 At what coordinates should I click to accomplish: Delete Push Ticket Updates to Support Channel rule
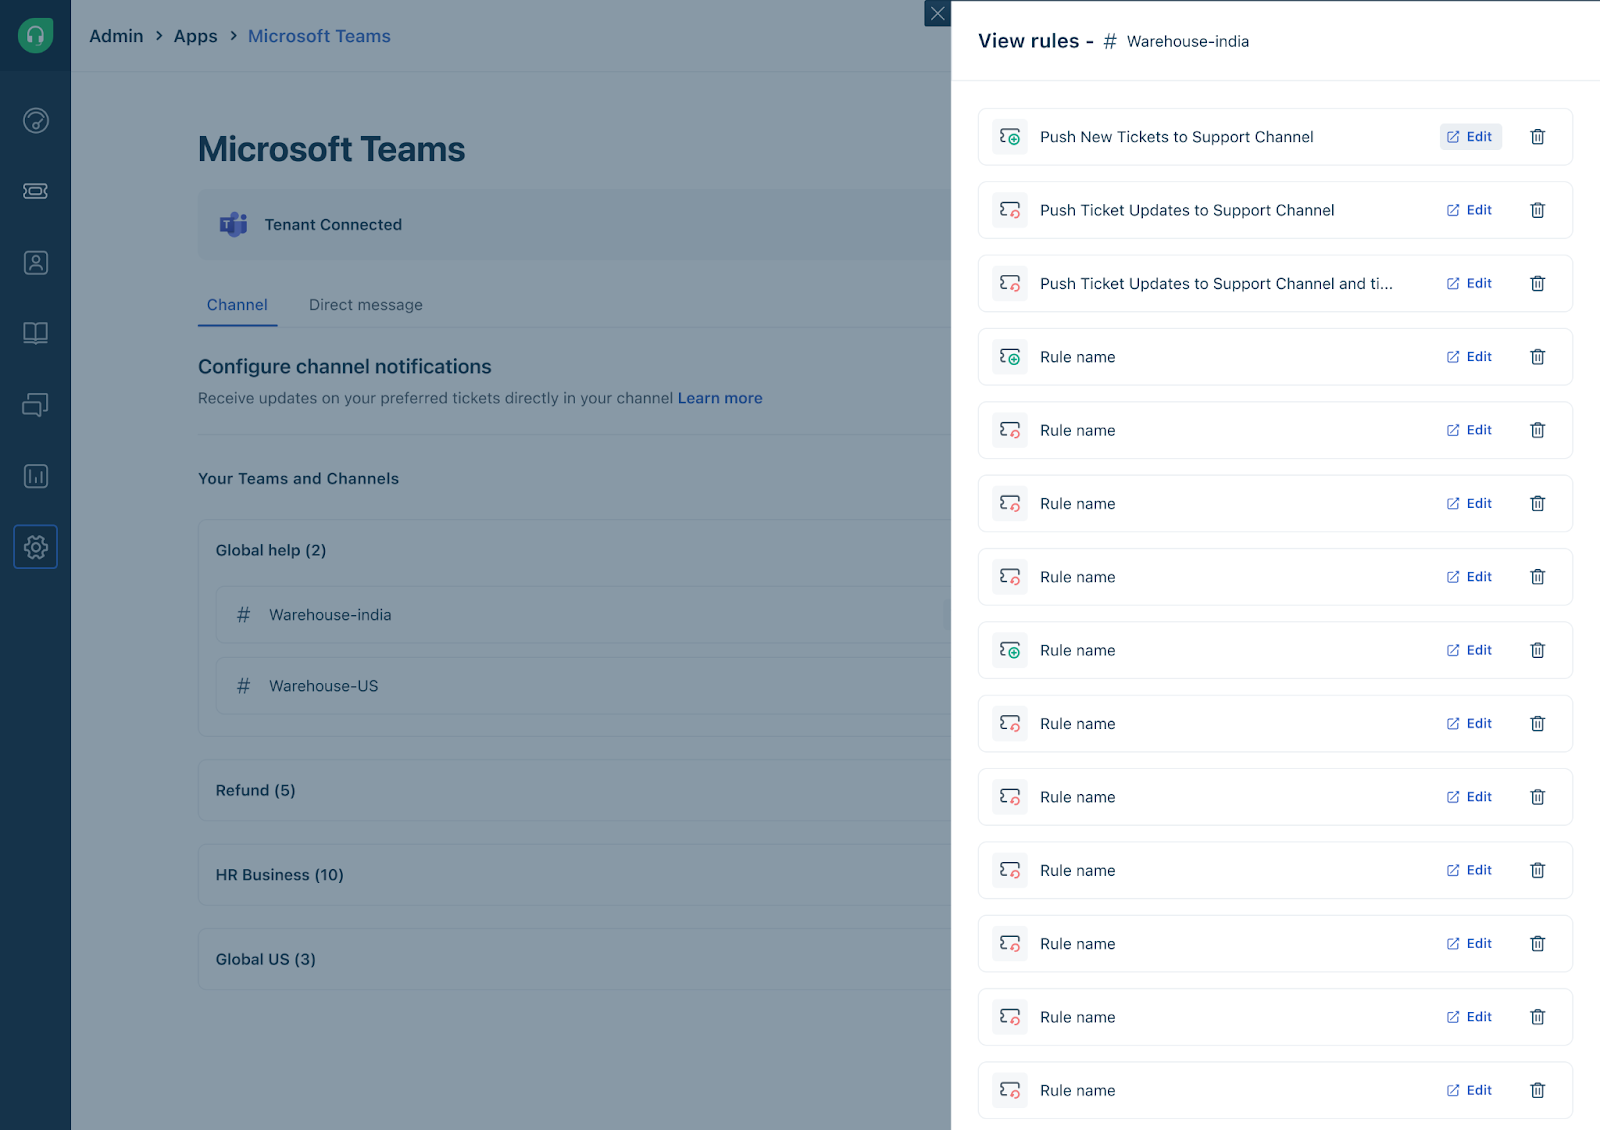(x=1538, y=210)
